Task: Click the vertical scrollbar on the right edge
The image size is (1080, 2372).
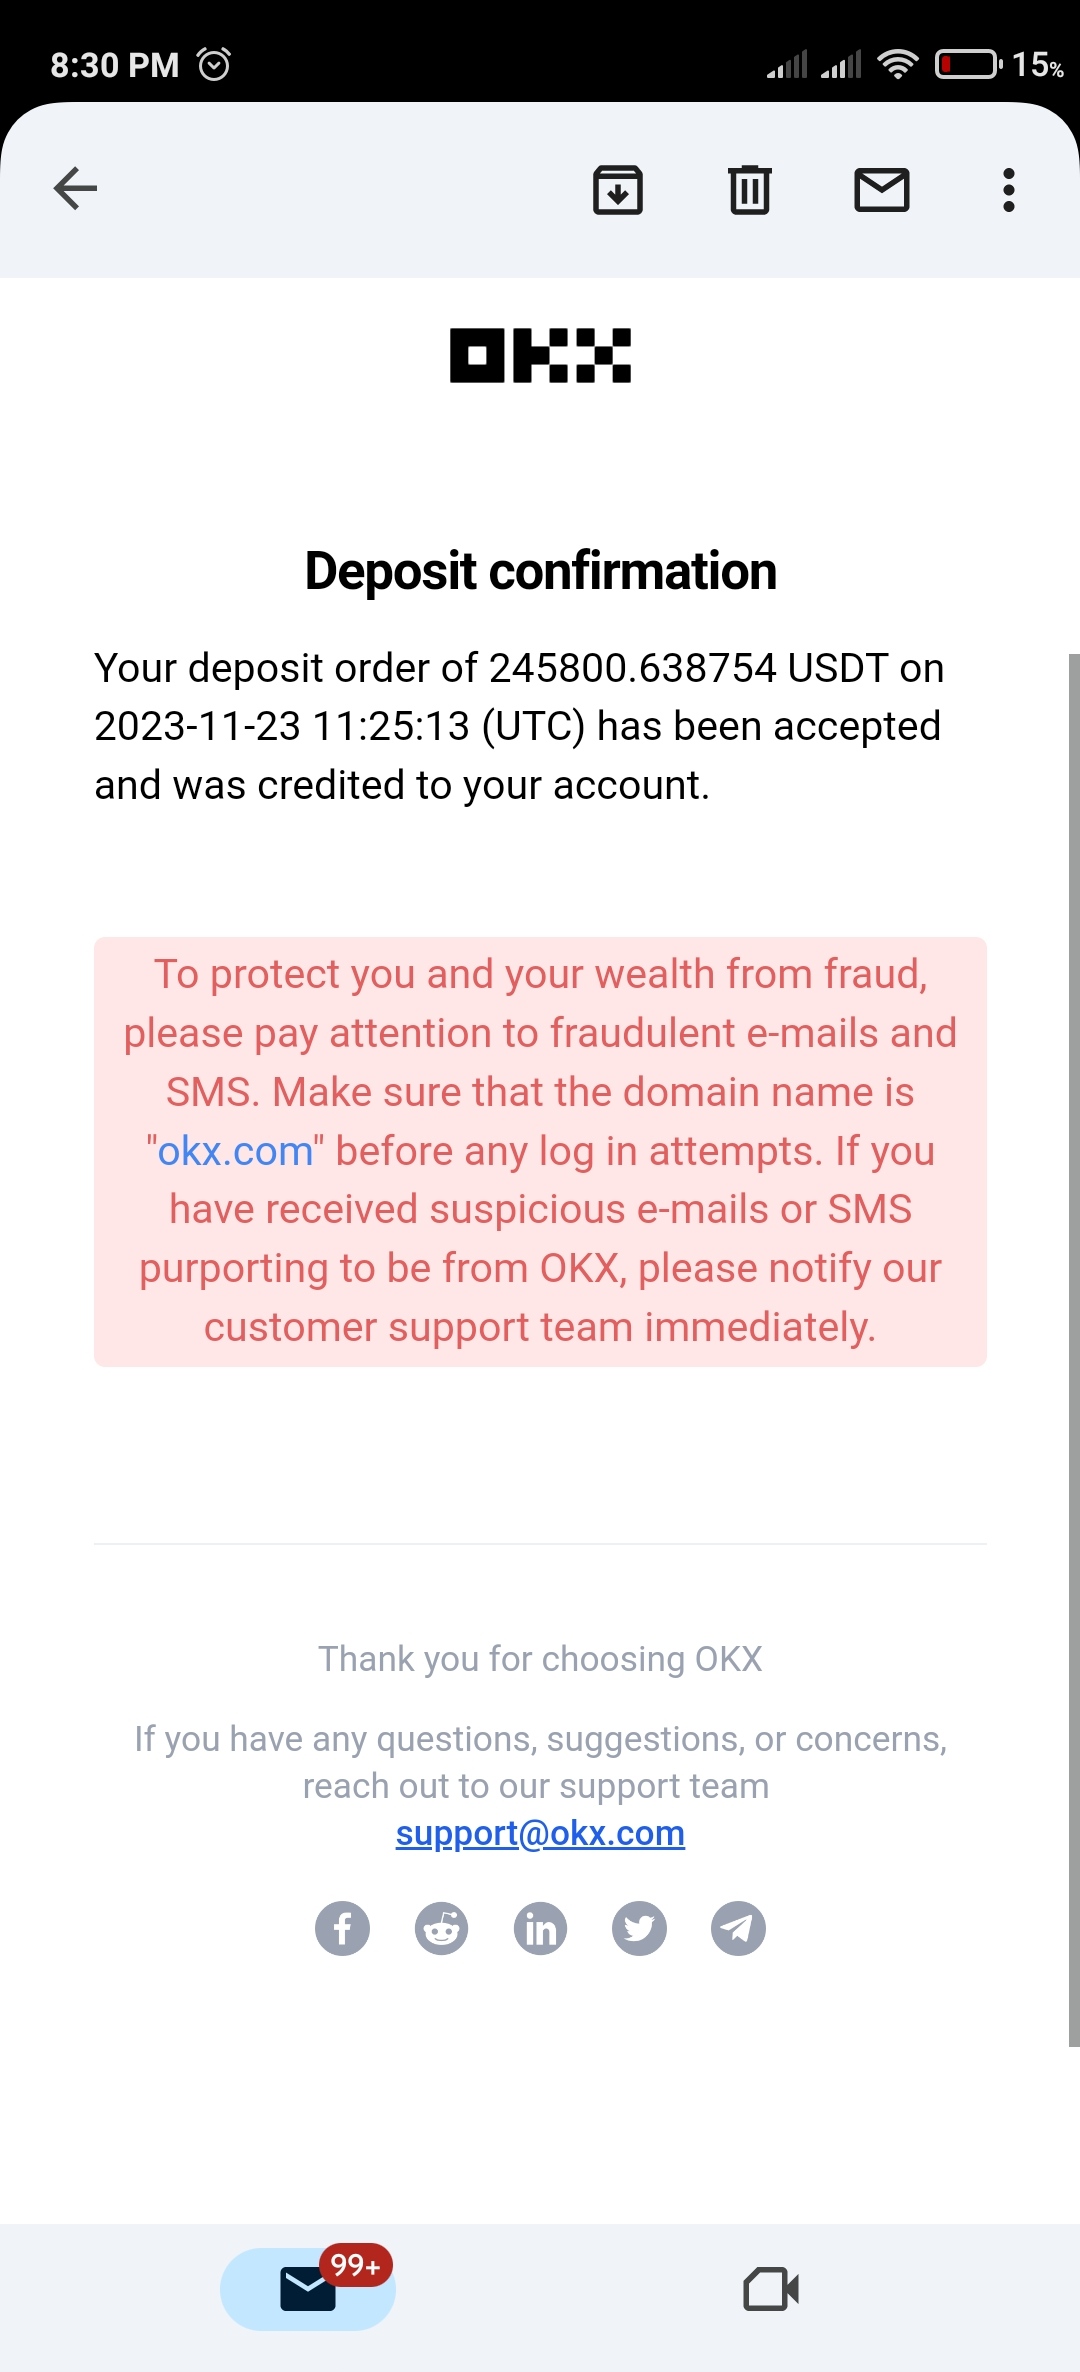Action: [x=1074, y=1350]
